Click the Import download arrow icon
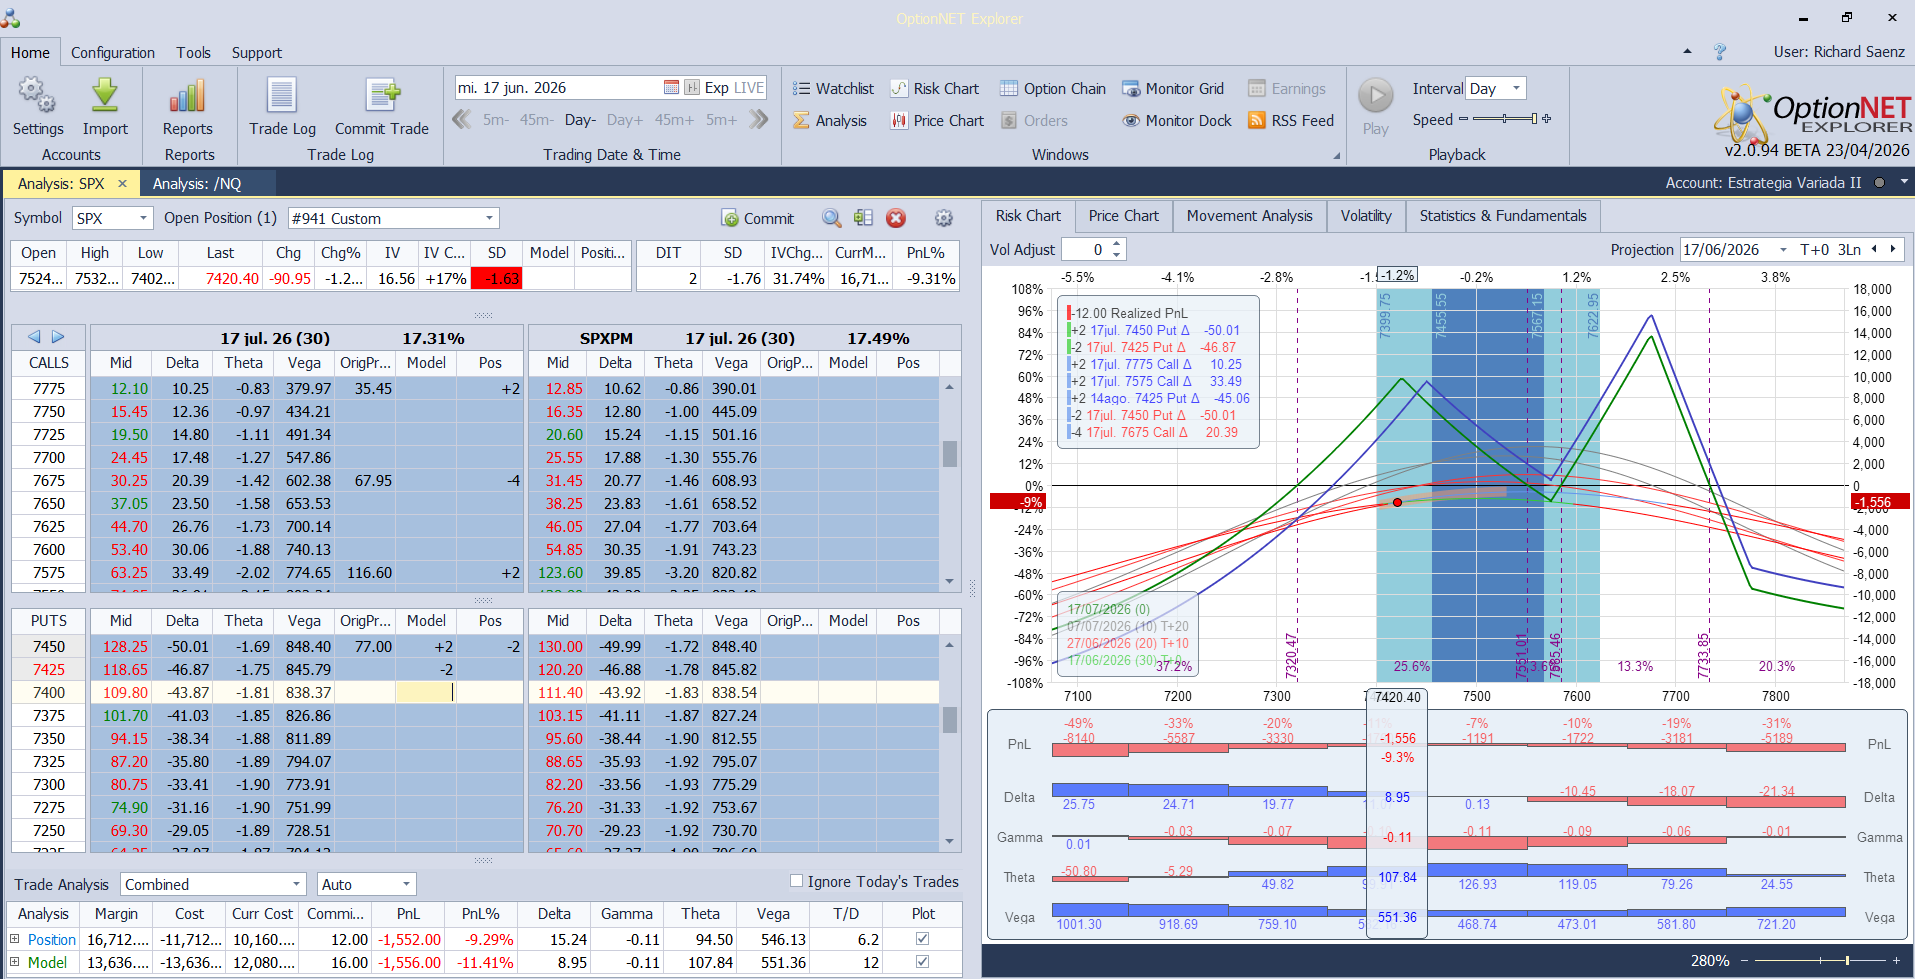This screenshot has height=979, width=1915. [105, 96]
